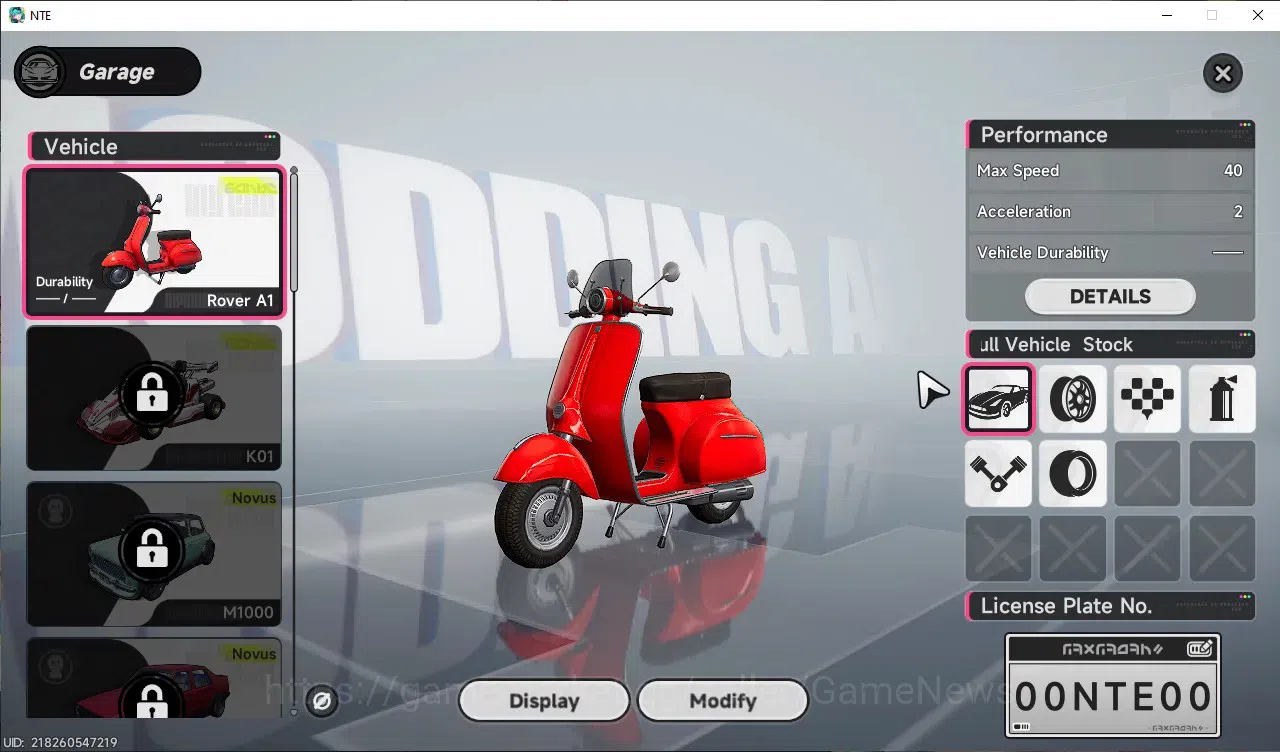
Task: Select the engine pistons icon
Action: (x=998, y=473)
